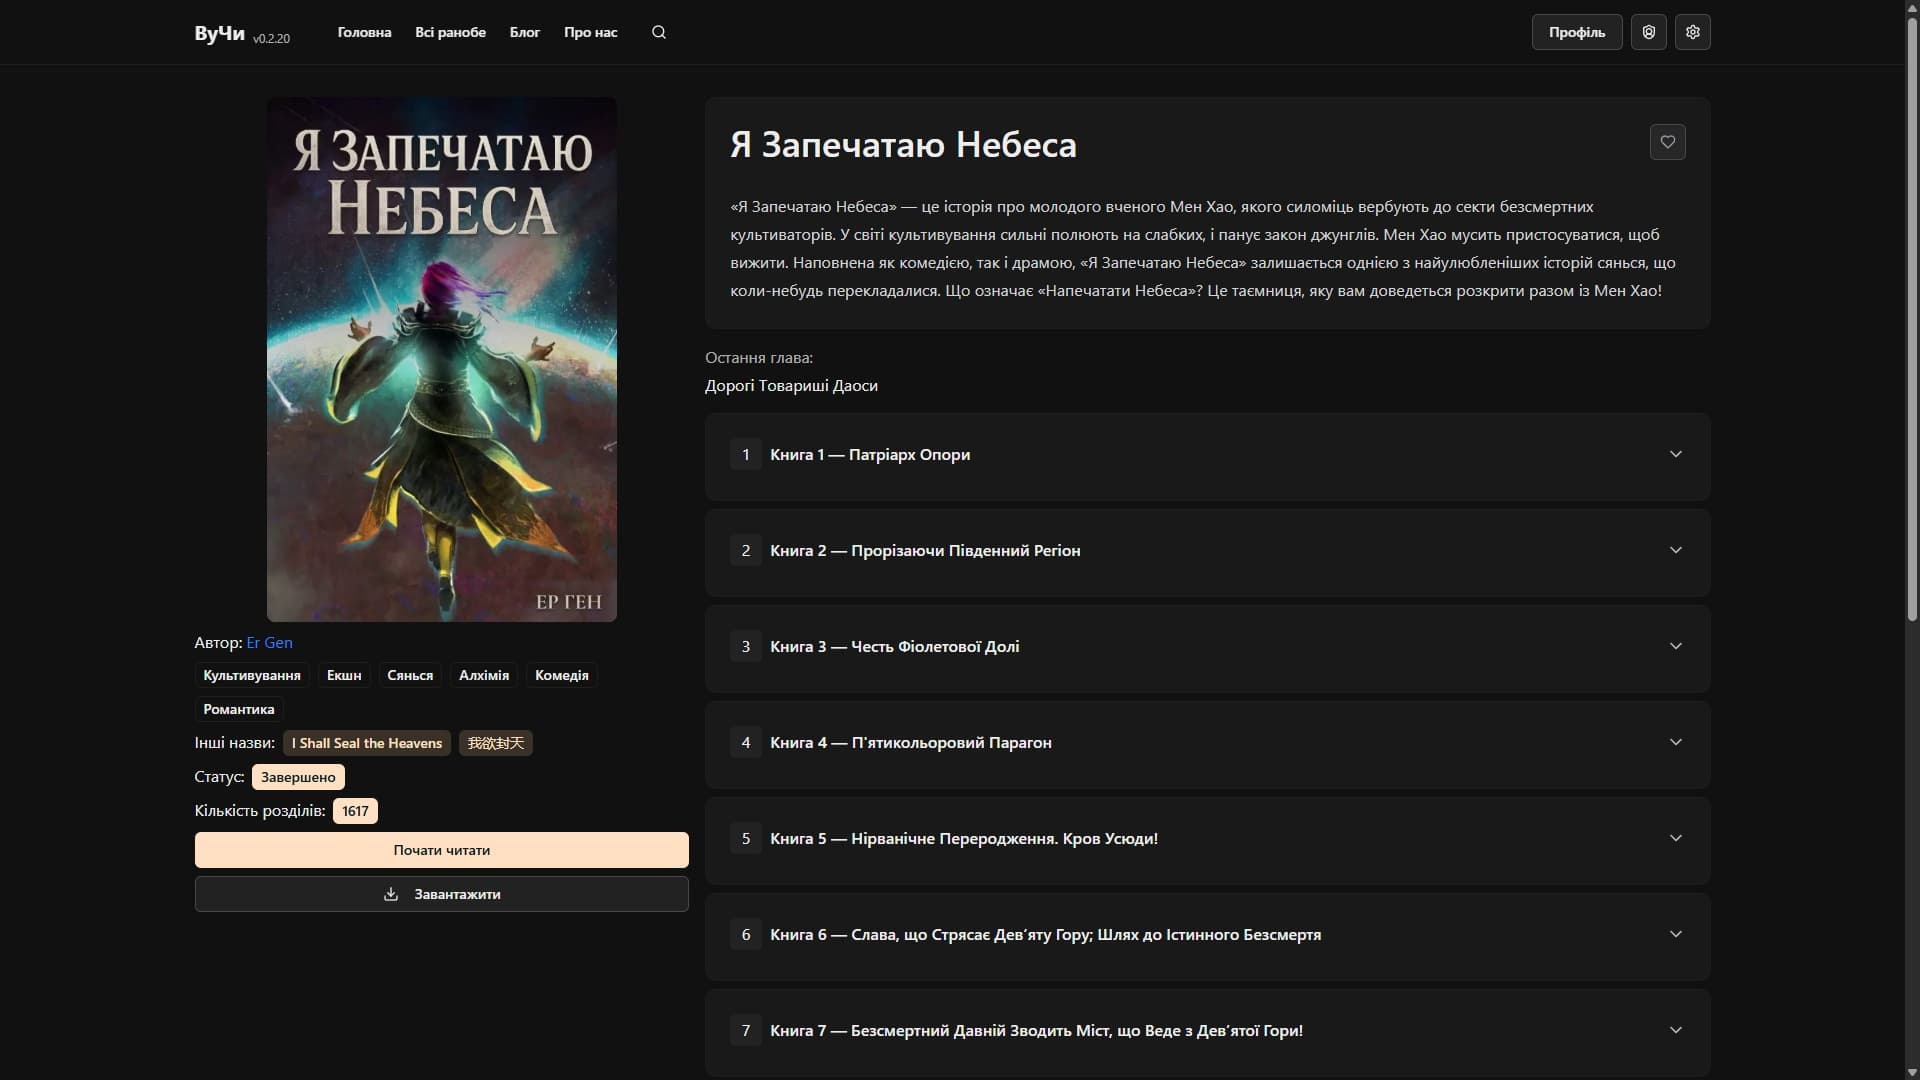Select the Алхімія genre tag
Screen dimensions: 1920x1080
[484, 675]
